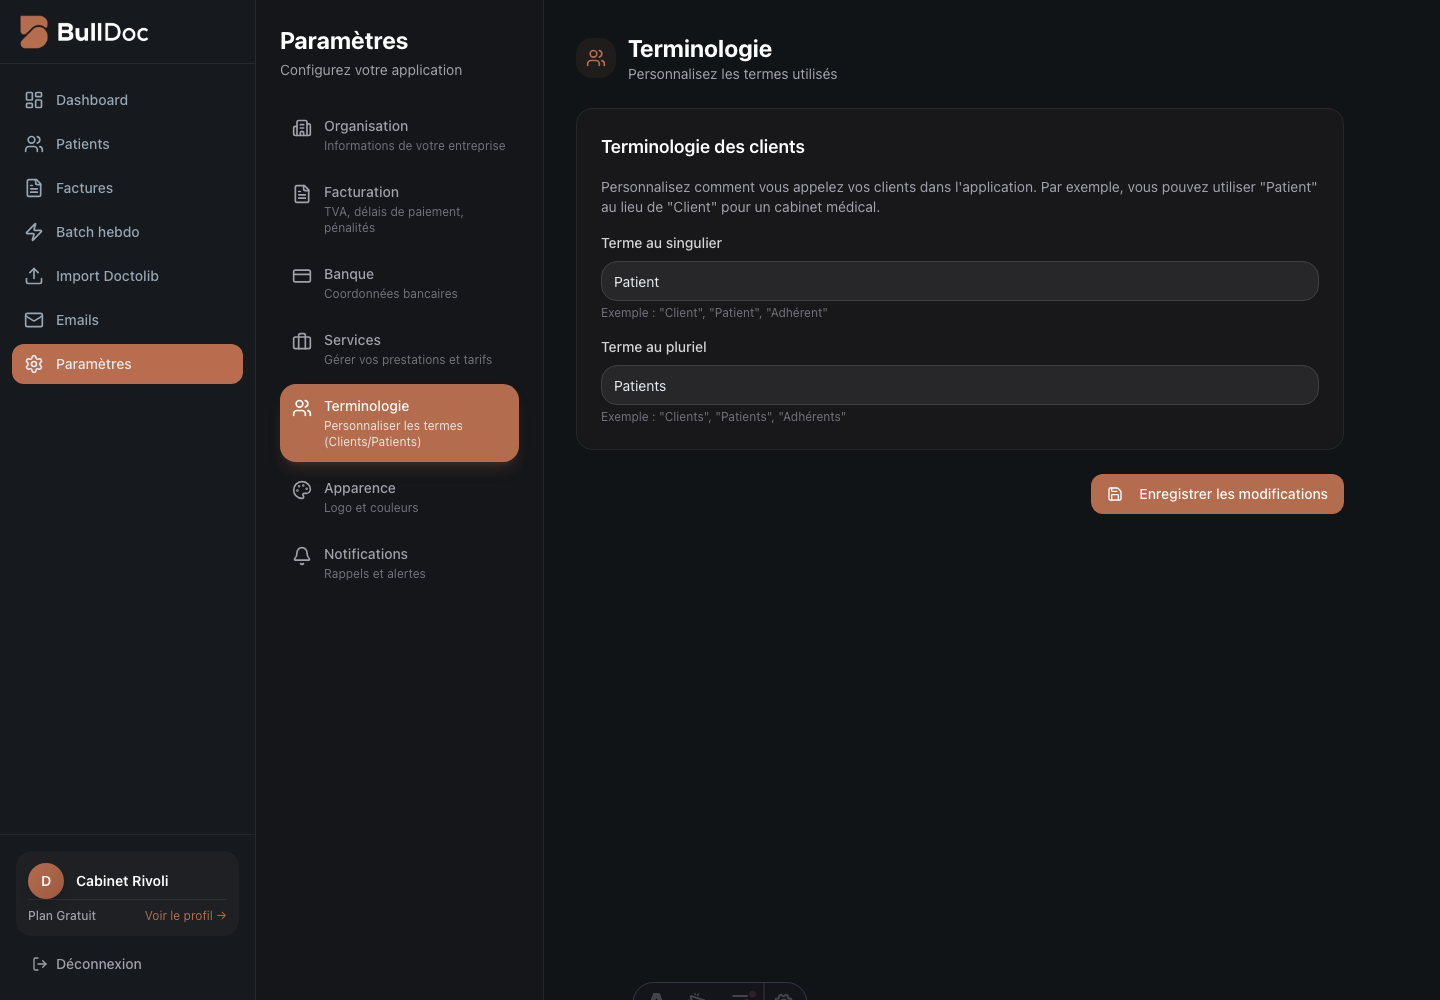
Task: Click the Patients people icon in sidebar
Action: (34, 144)
